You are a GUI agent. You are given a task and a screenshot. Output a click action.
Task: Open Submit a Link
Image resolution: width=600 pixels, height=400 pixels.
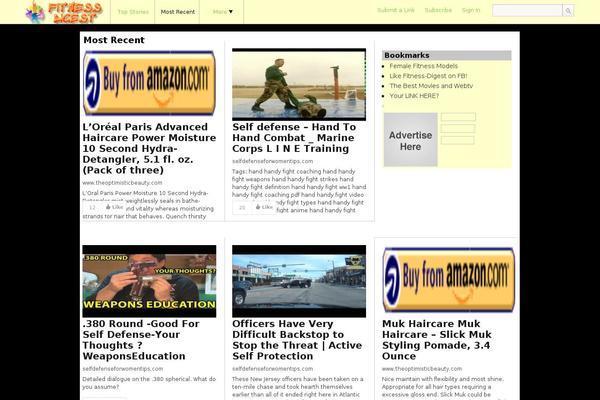coord(396,10)
